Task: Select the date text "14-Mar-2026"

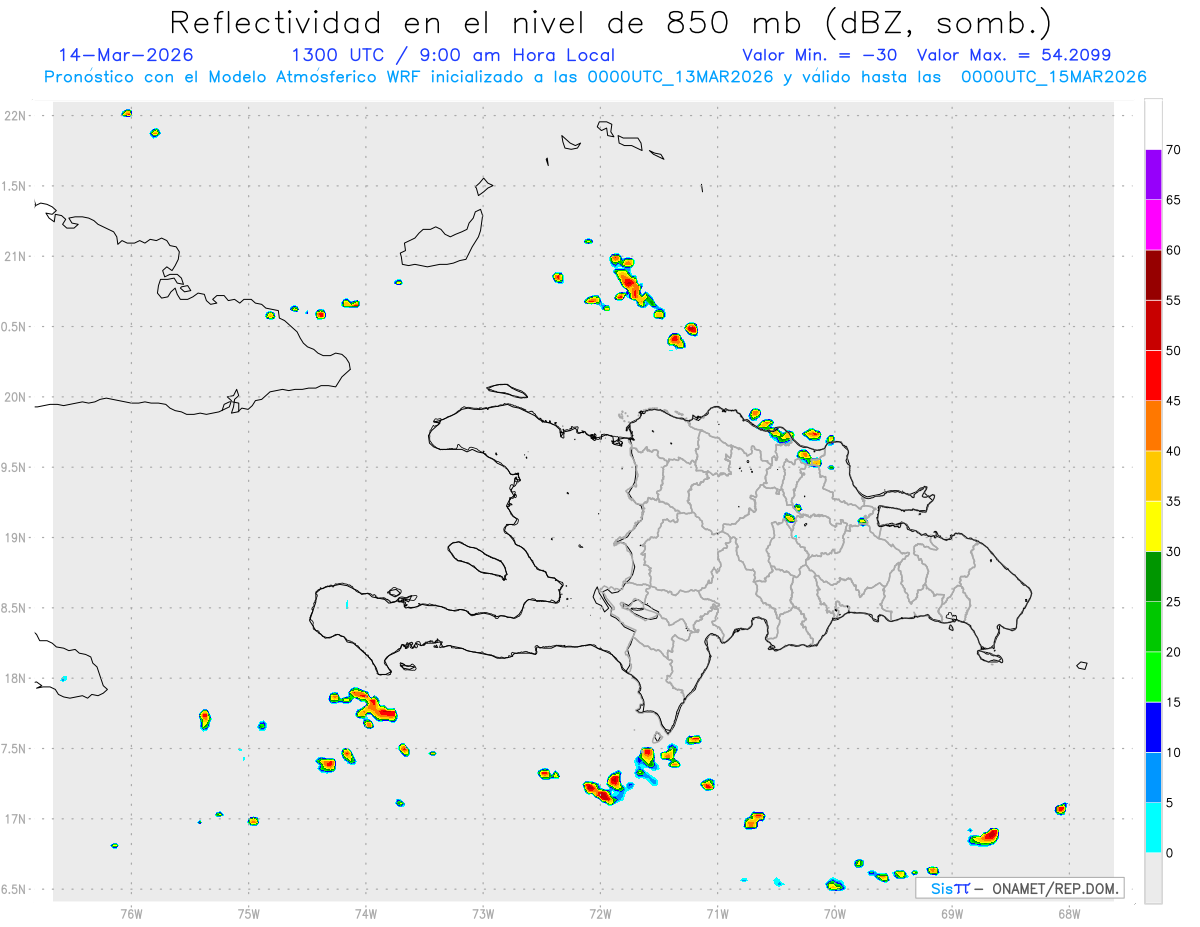Action: pos(126,55)
